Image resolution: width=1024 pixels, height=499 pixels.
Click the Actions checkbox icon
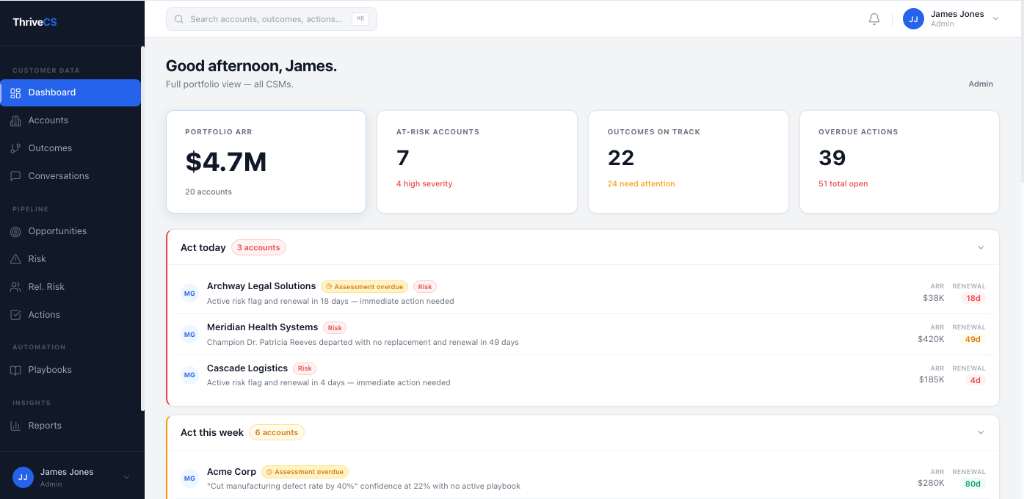click(x=16, y=315)
